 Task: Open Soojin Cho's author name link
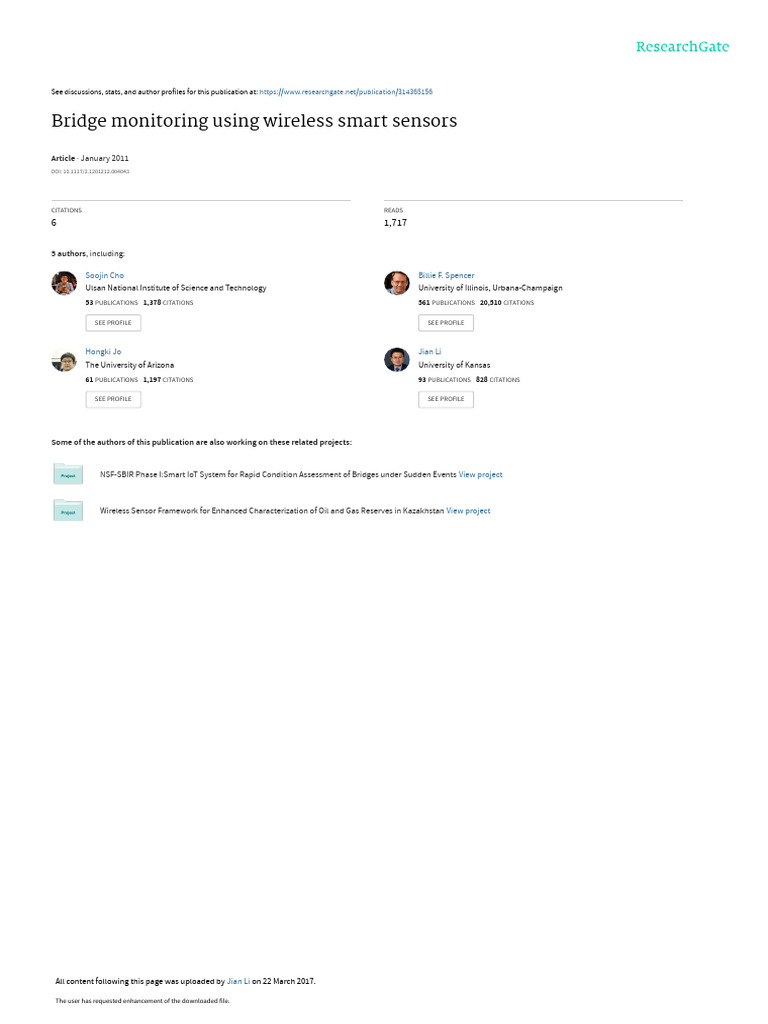[x=104, y=276]
